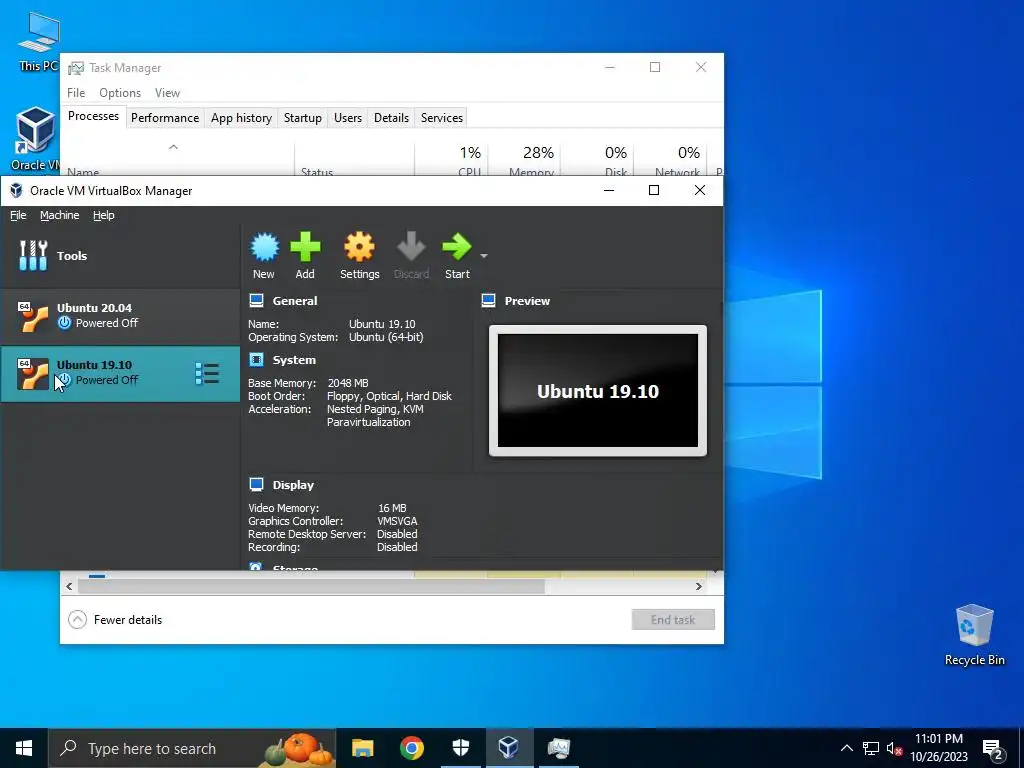This screenshot has width=1024, height=768.
Task: Open the Windows Start menu
Action: point(24,748)
